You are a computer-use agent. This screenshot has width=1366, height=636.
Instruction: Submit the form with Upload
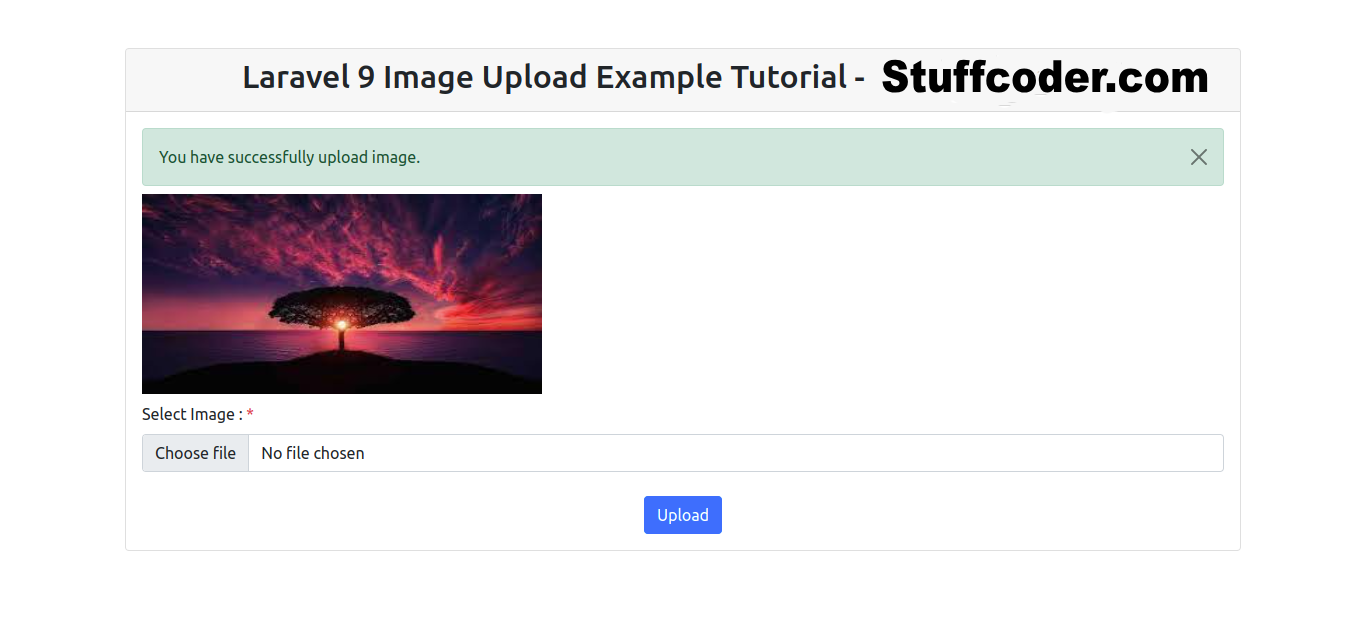pos(683,514)
